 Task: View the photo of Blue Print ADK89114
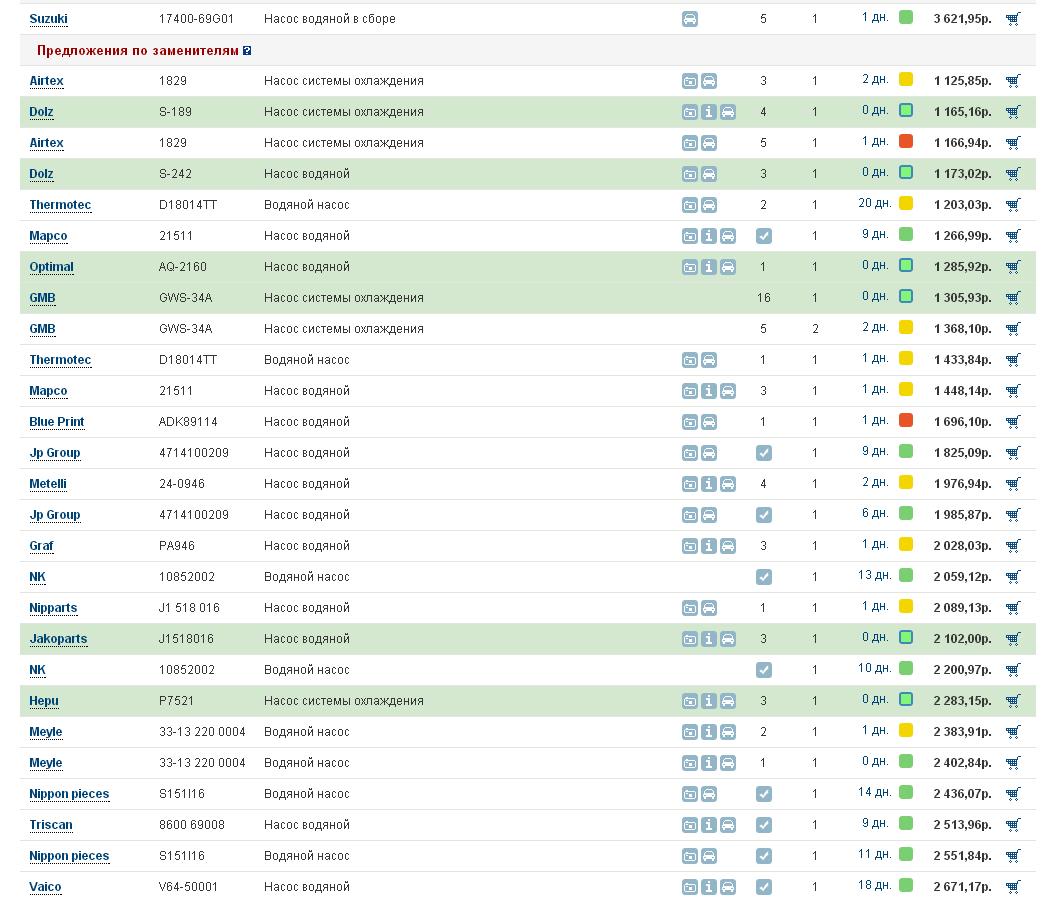[690, 422]
